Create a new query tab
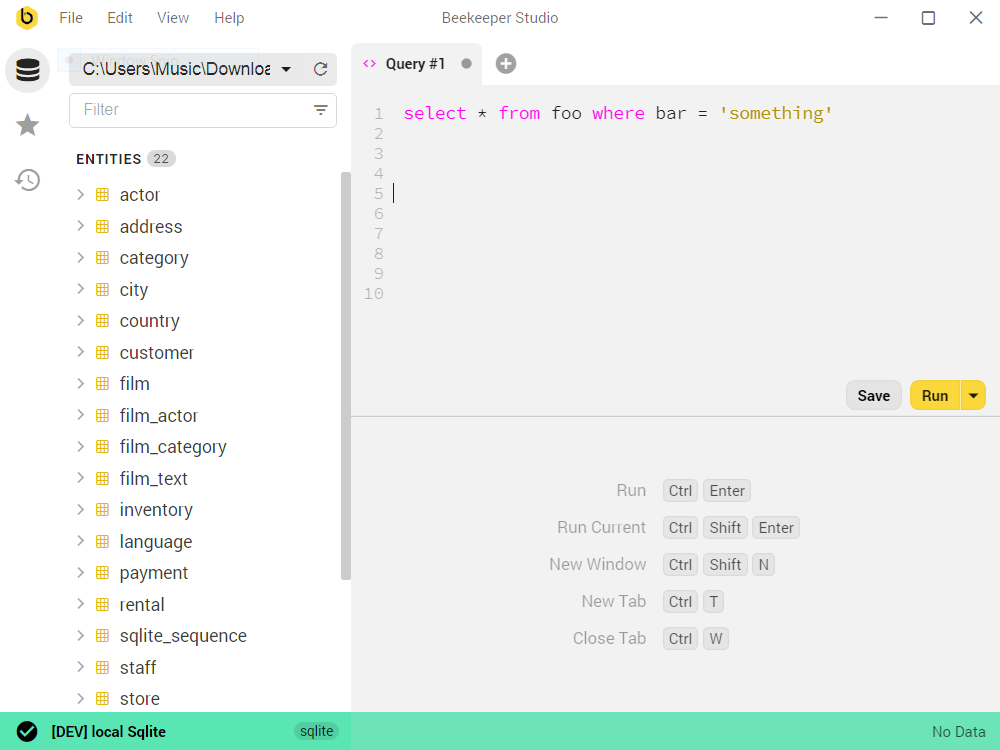1000x750 pixels. coord(505,63)
